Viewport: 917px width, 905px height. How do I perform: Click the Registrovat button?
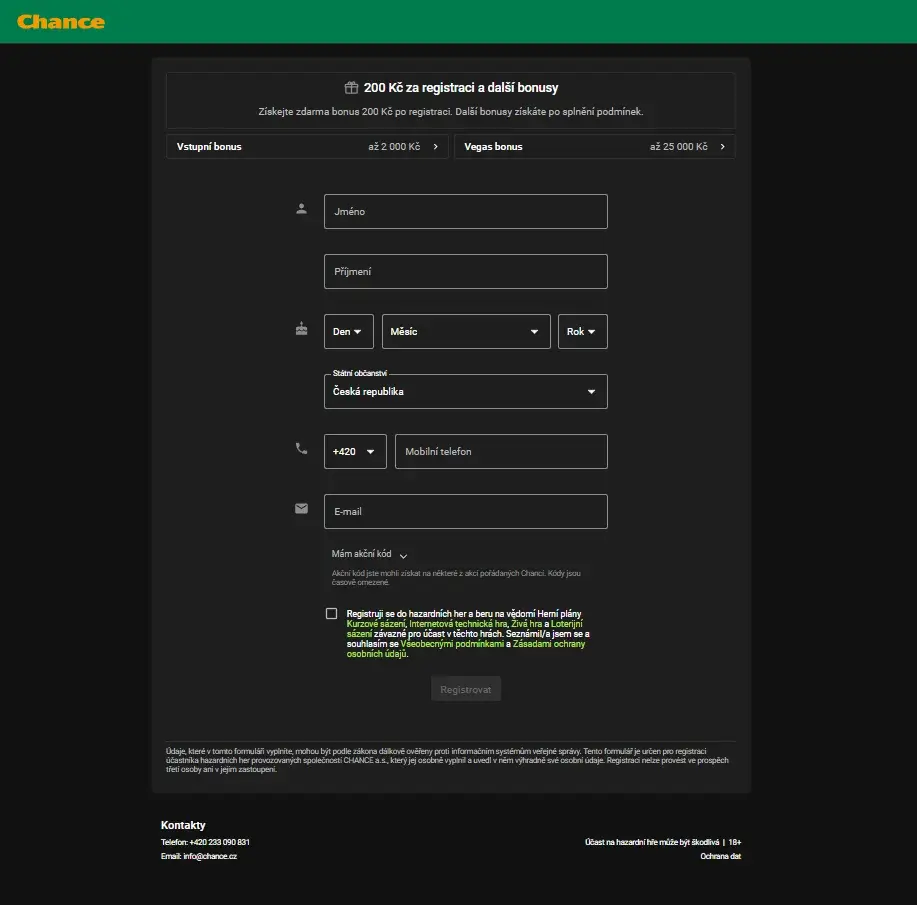click(466, 690)
